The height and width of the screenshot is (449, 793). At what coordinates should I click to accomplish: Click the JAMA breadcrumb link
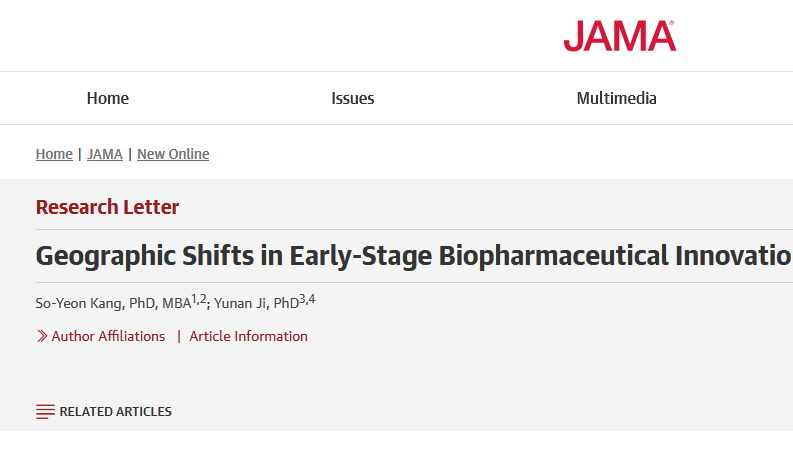point(105,154)
